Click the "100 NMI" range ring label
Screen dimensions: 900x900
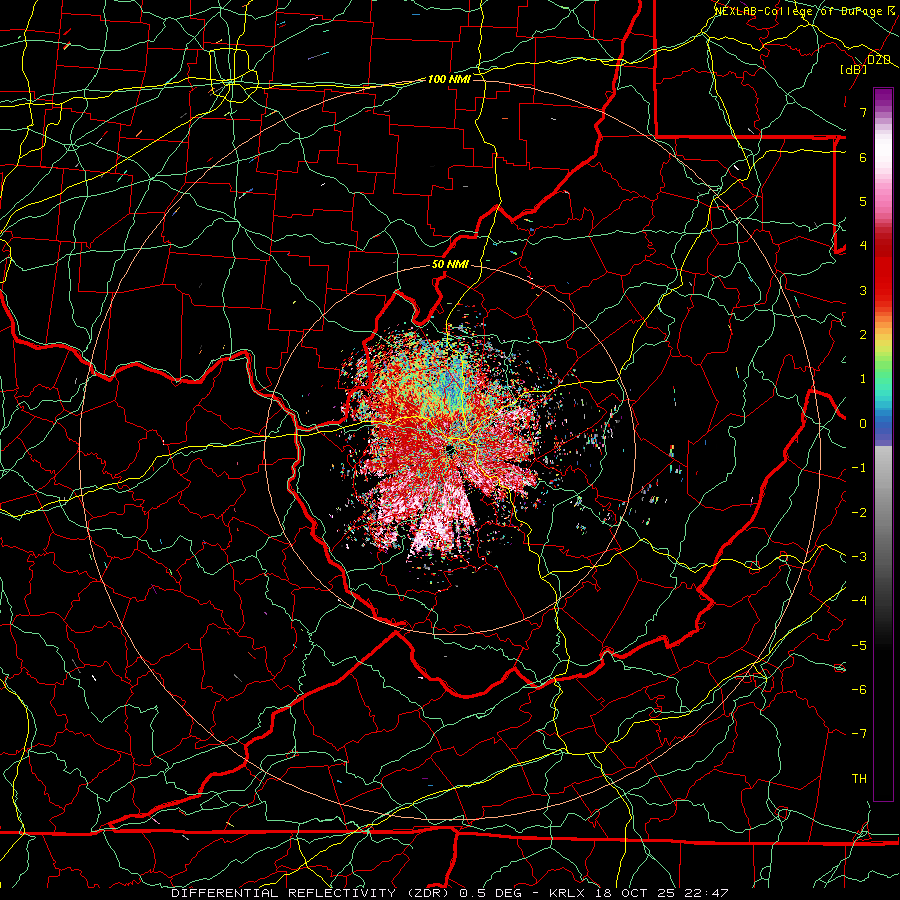coord(449,79)
